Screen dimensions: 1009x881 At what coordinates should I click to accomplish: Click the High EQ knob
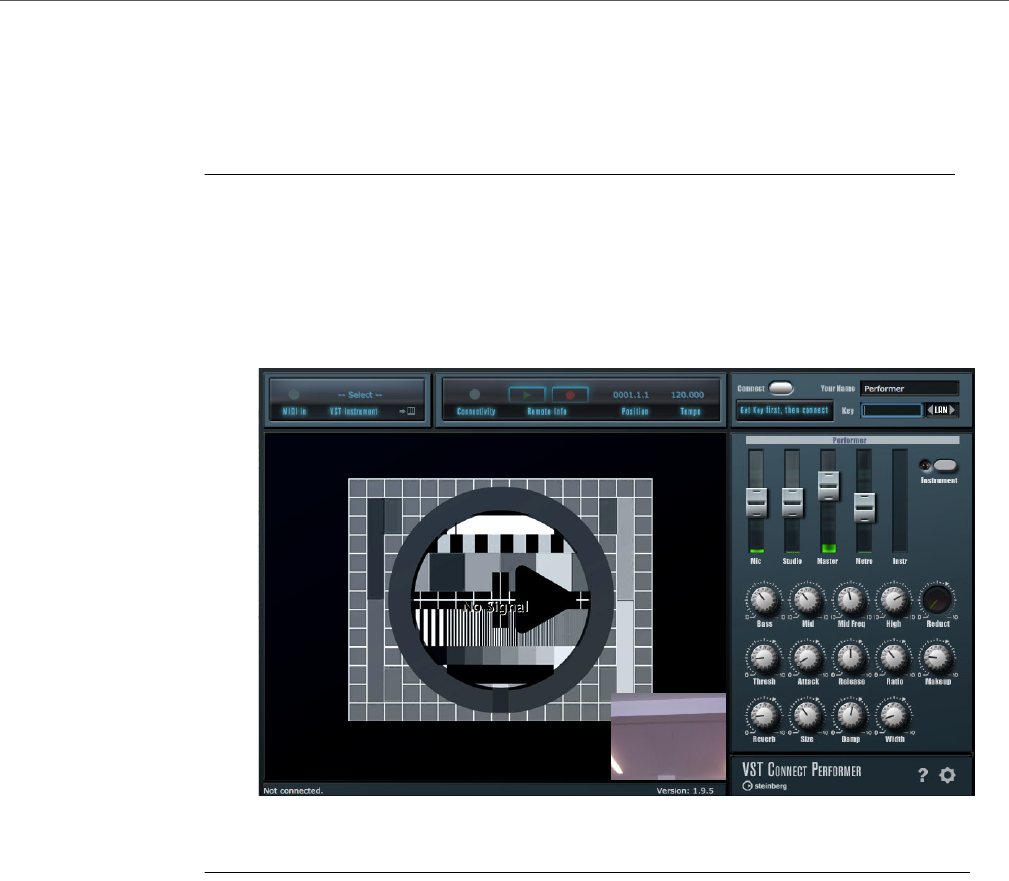click(x=894, y=600)
